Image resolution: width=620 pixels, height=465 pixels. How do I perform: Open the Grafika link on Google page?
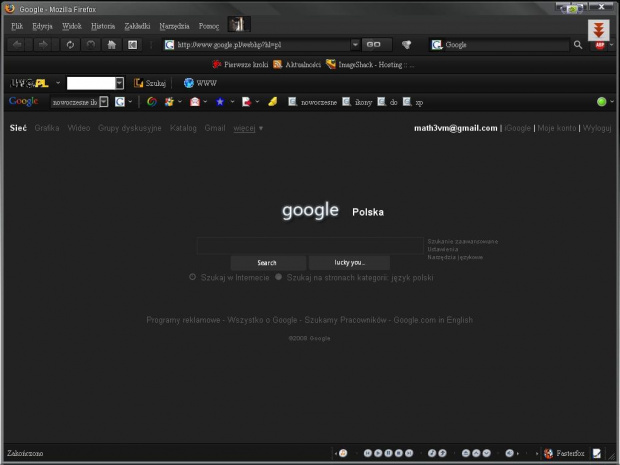pos(47,128)
